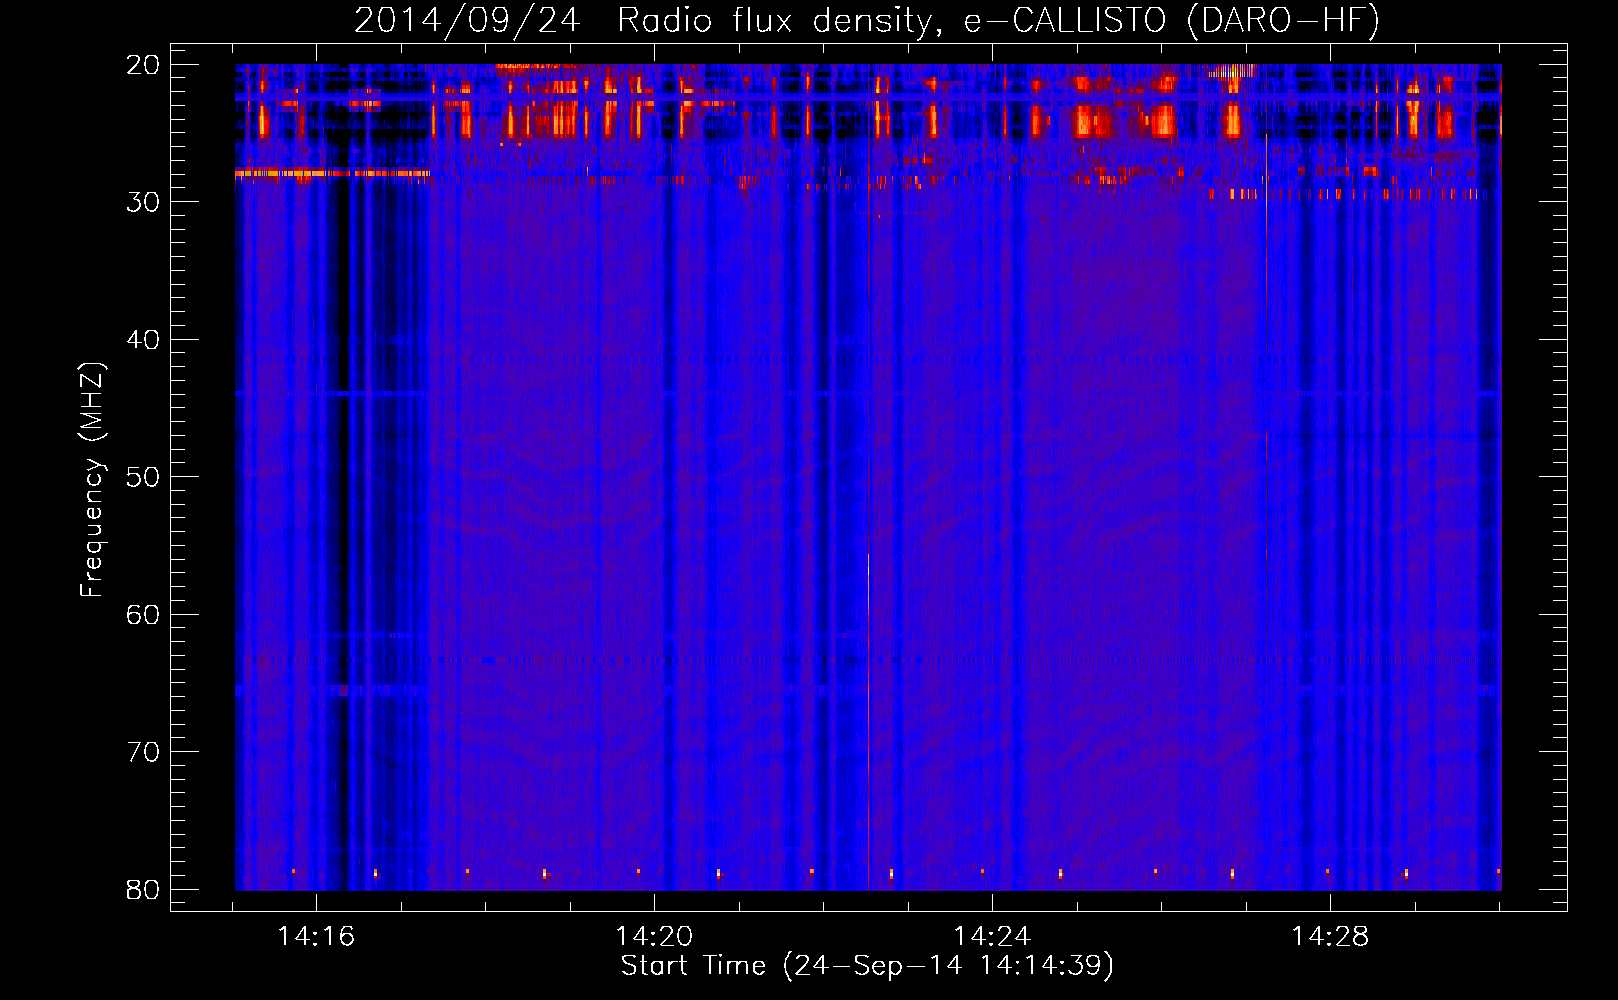Click the 80 frequency tick label
This screenshot has height=1000, width=1618.
tap(143, 890)
